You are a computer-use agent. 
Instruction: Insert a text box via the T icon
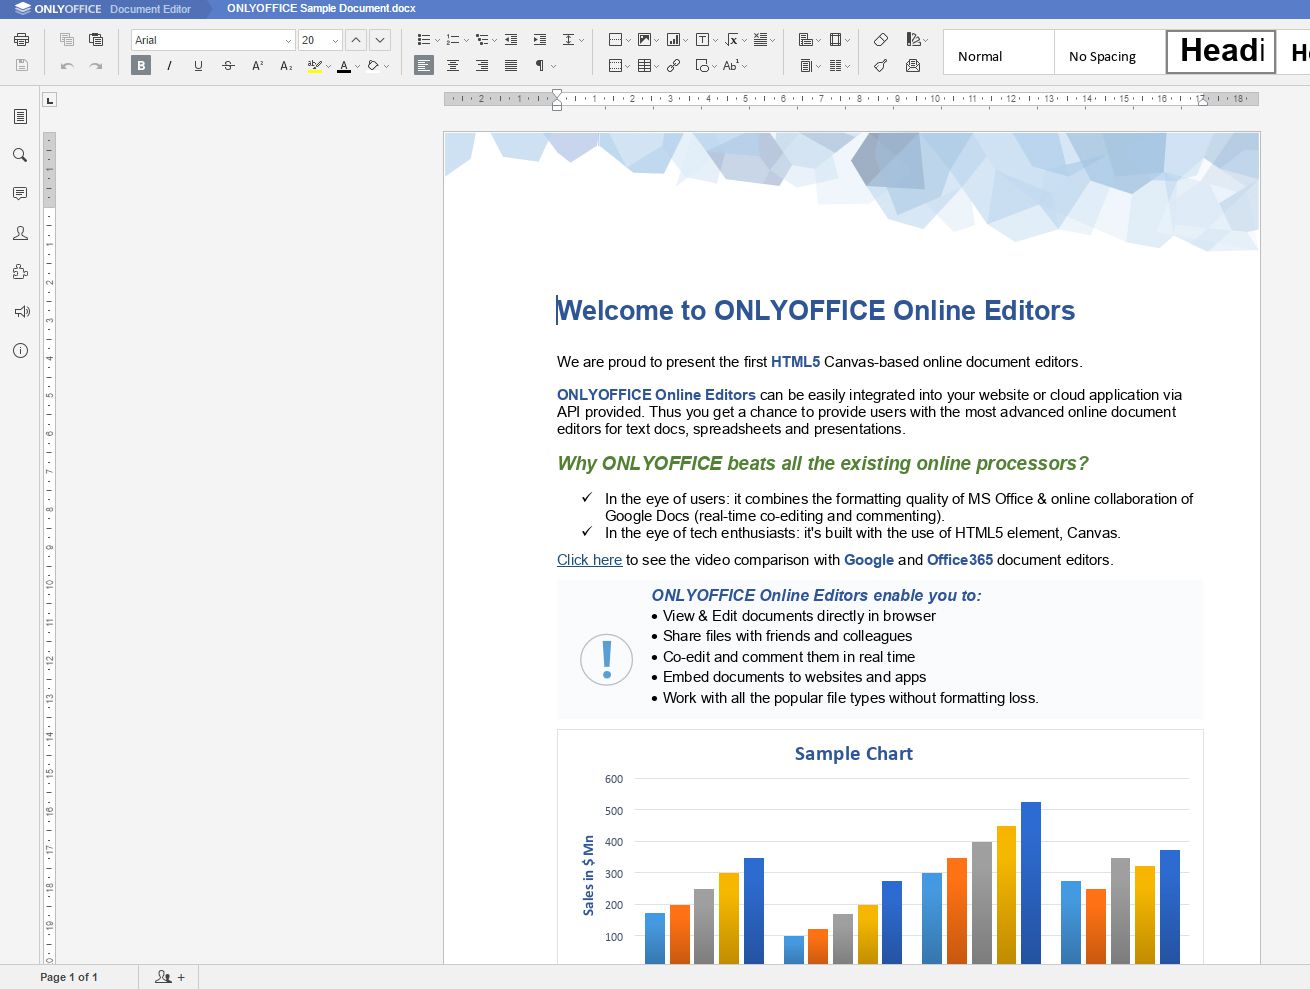point(702,40)
